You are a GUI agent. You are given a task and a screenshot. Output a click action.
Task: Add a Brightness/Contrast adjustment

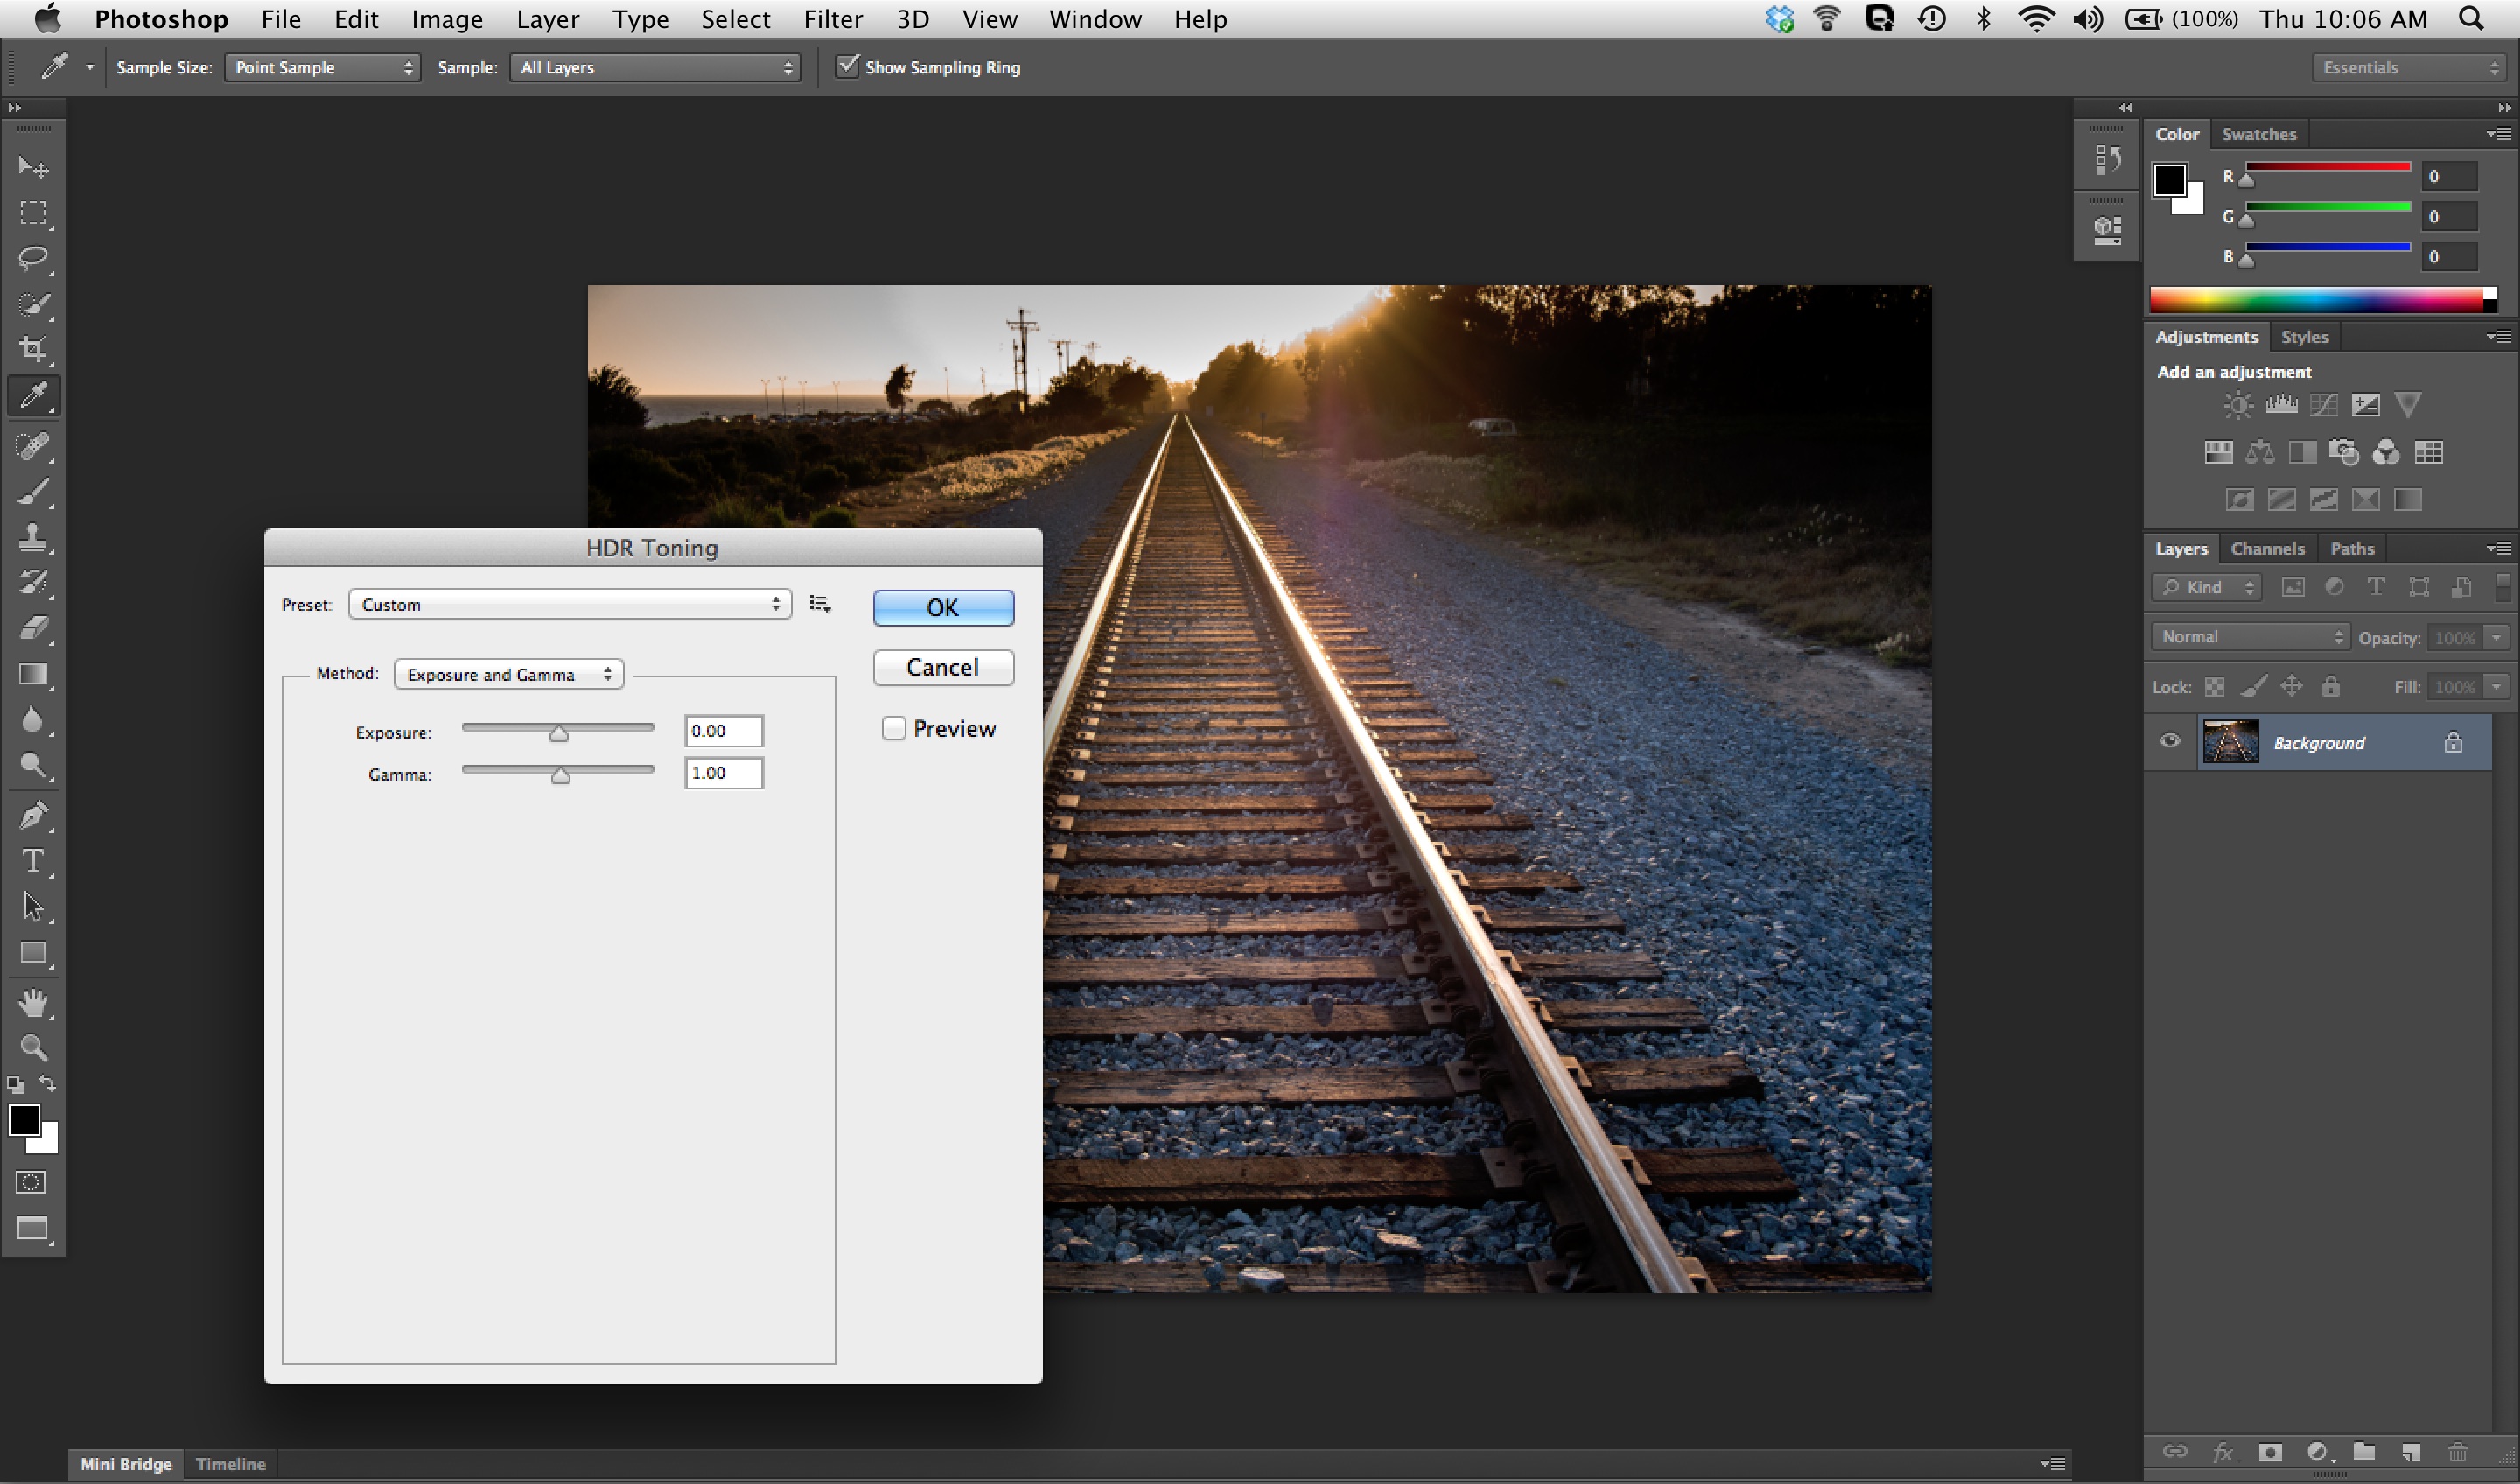(x=2237, y=405)
